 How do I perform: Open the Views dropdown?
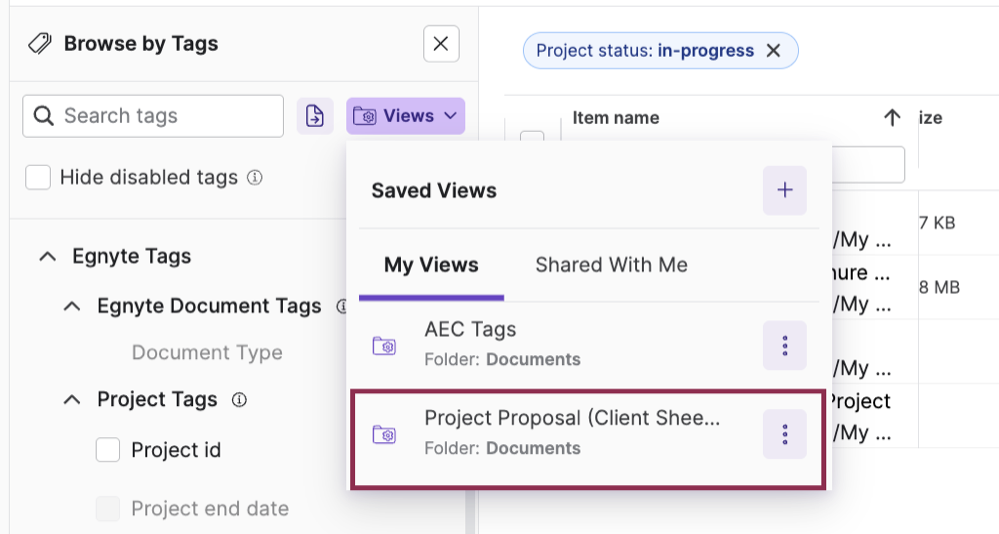click(x=406, y=116)
